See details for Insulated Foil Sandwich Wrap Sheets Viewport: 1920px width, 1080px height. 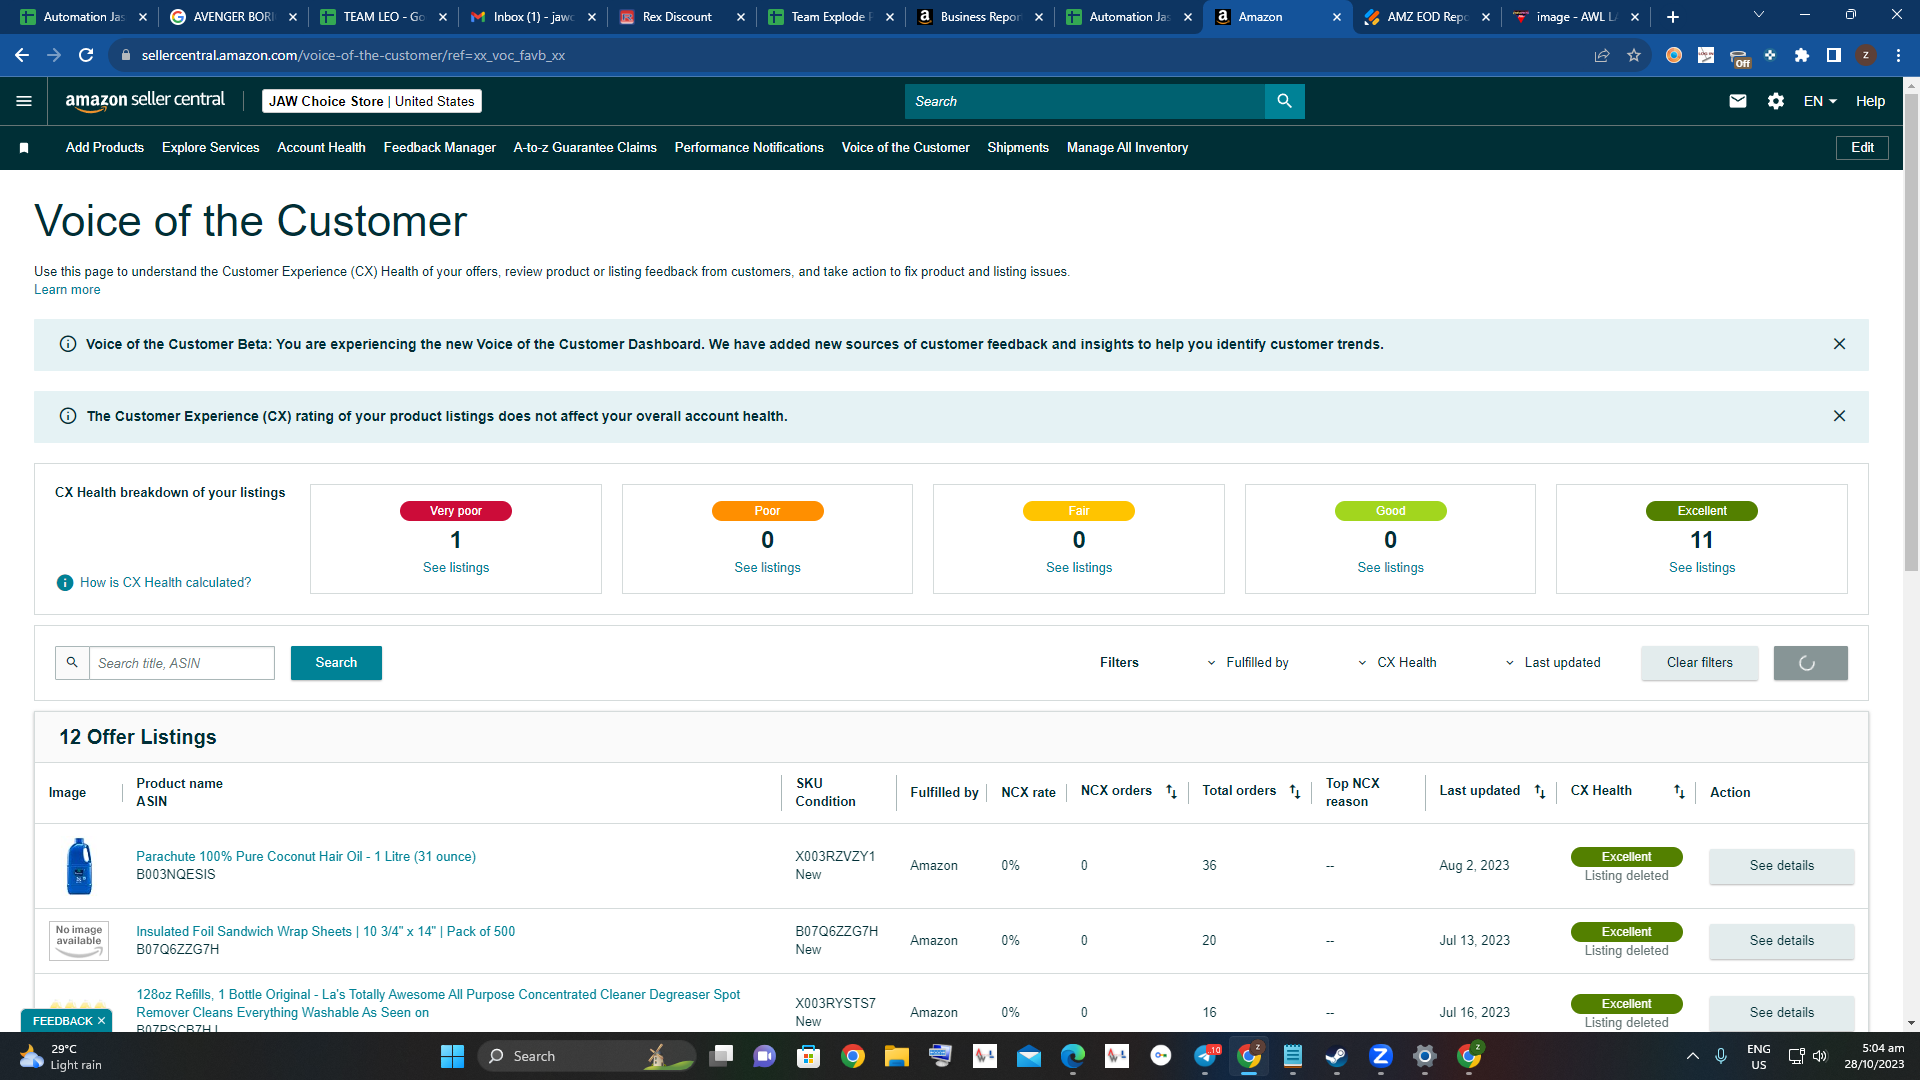point(1781,941)
